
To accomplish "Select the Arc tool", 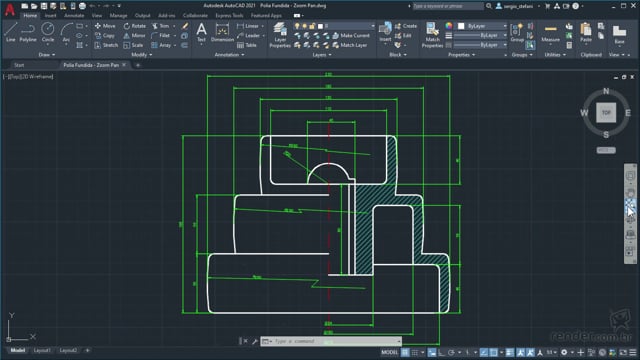I will [66, 33].
